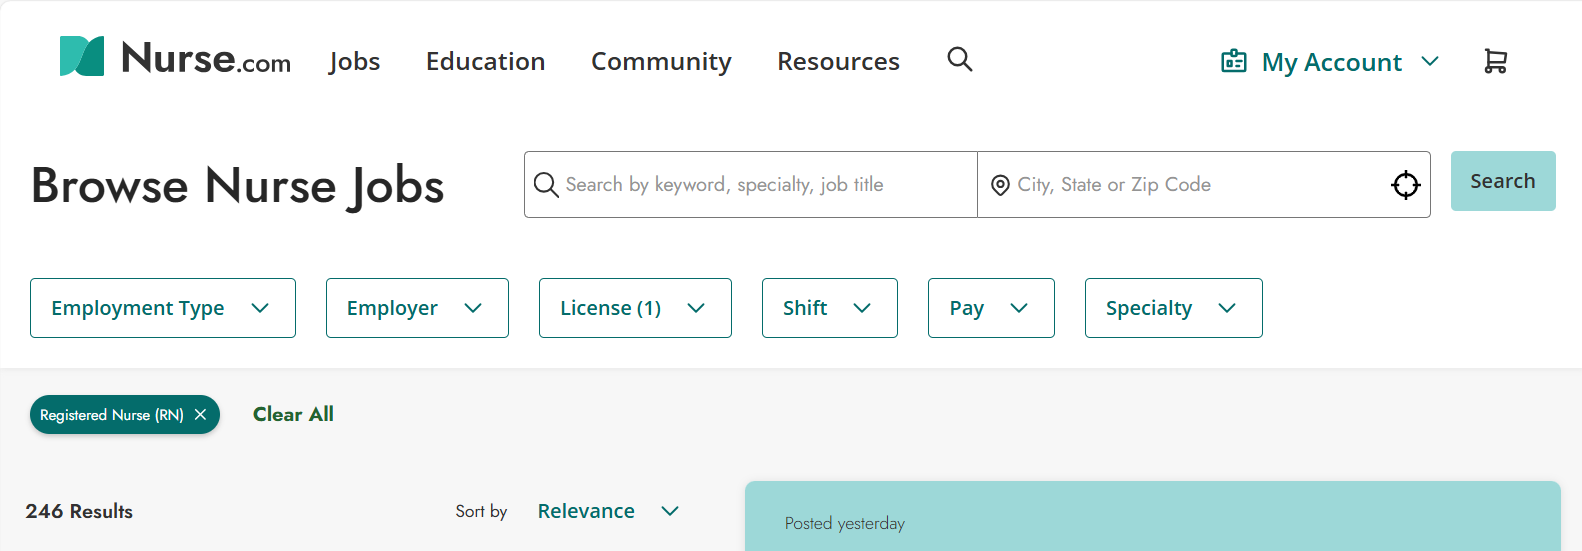Screen dimensions: 1582x551
Task: Click the 246 Results text
Action: click(79, 511)
